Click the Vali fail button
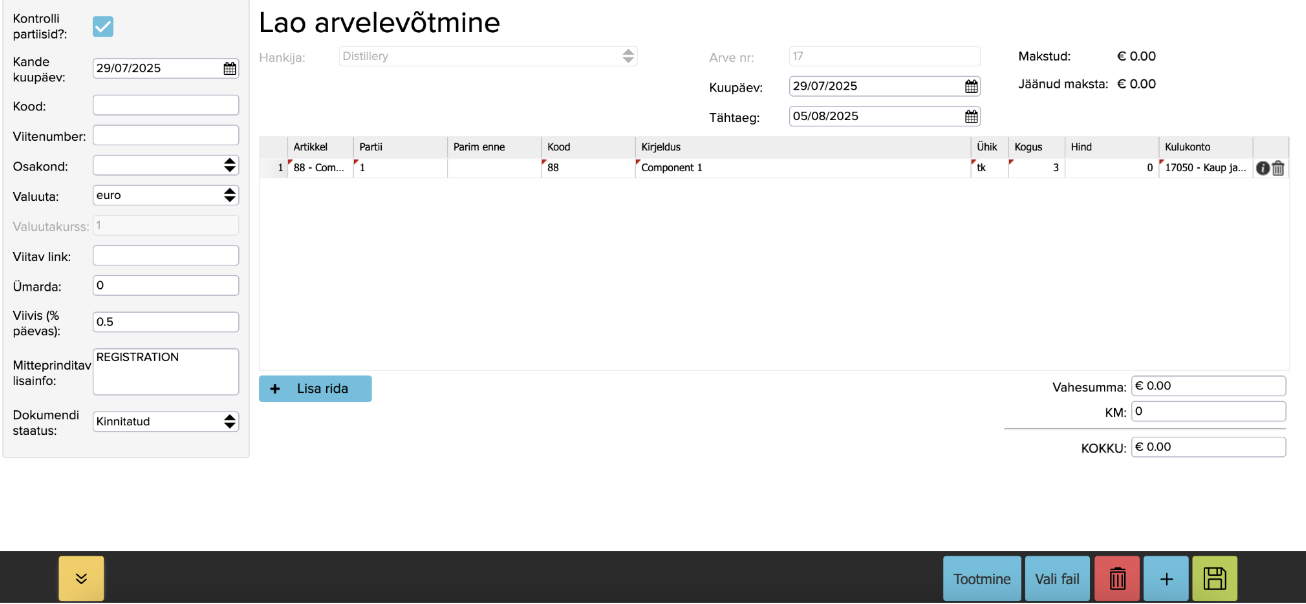This screenshot has width=1306, height=604. click(1057, 579)
